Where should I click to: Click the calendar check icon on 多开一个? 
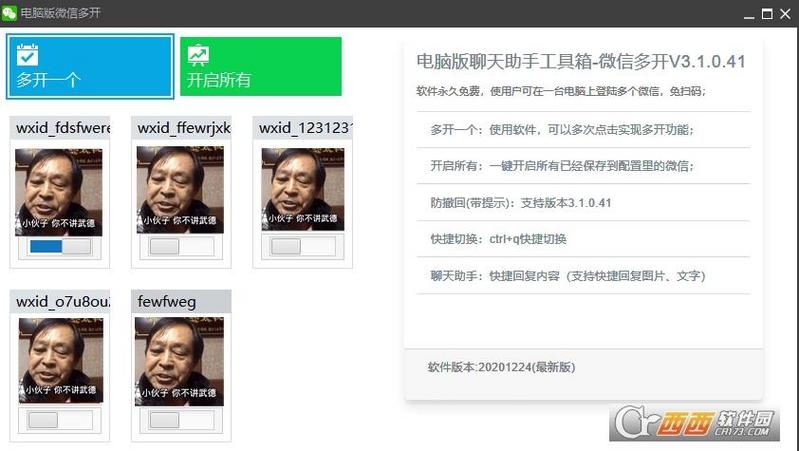coord(28,55)
